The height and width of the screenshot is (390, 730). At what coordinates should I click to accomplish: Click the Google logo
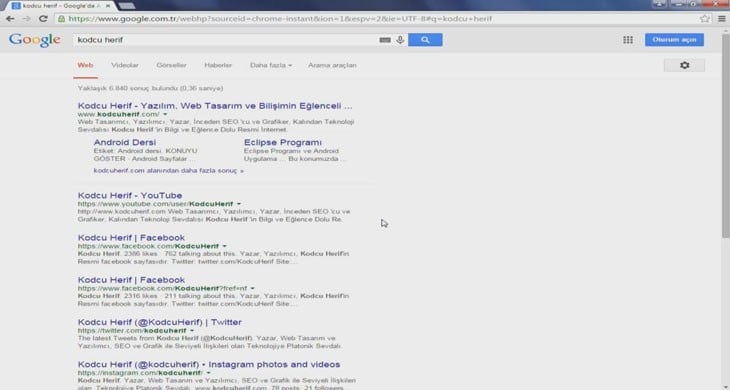[34, 40]
